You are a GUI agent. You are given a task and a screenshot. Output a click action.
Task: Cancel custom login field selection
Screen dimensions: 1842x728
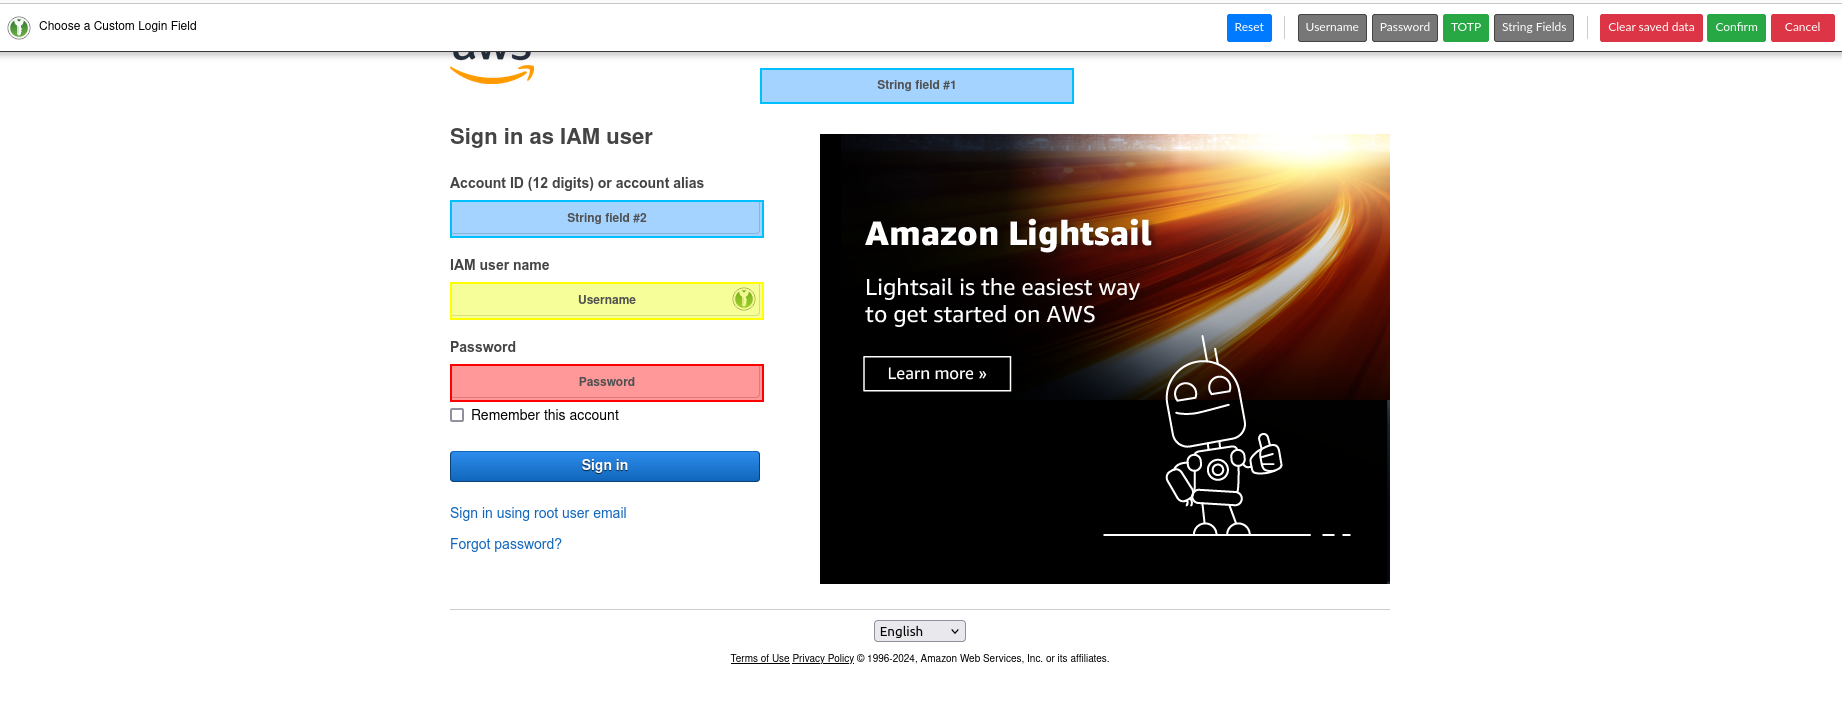click(x=1802, y=28)
